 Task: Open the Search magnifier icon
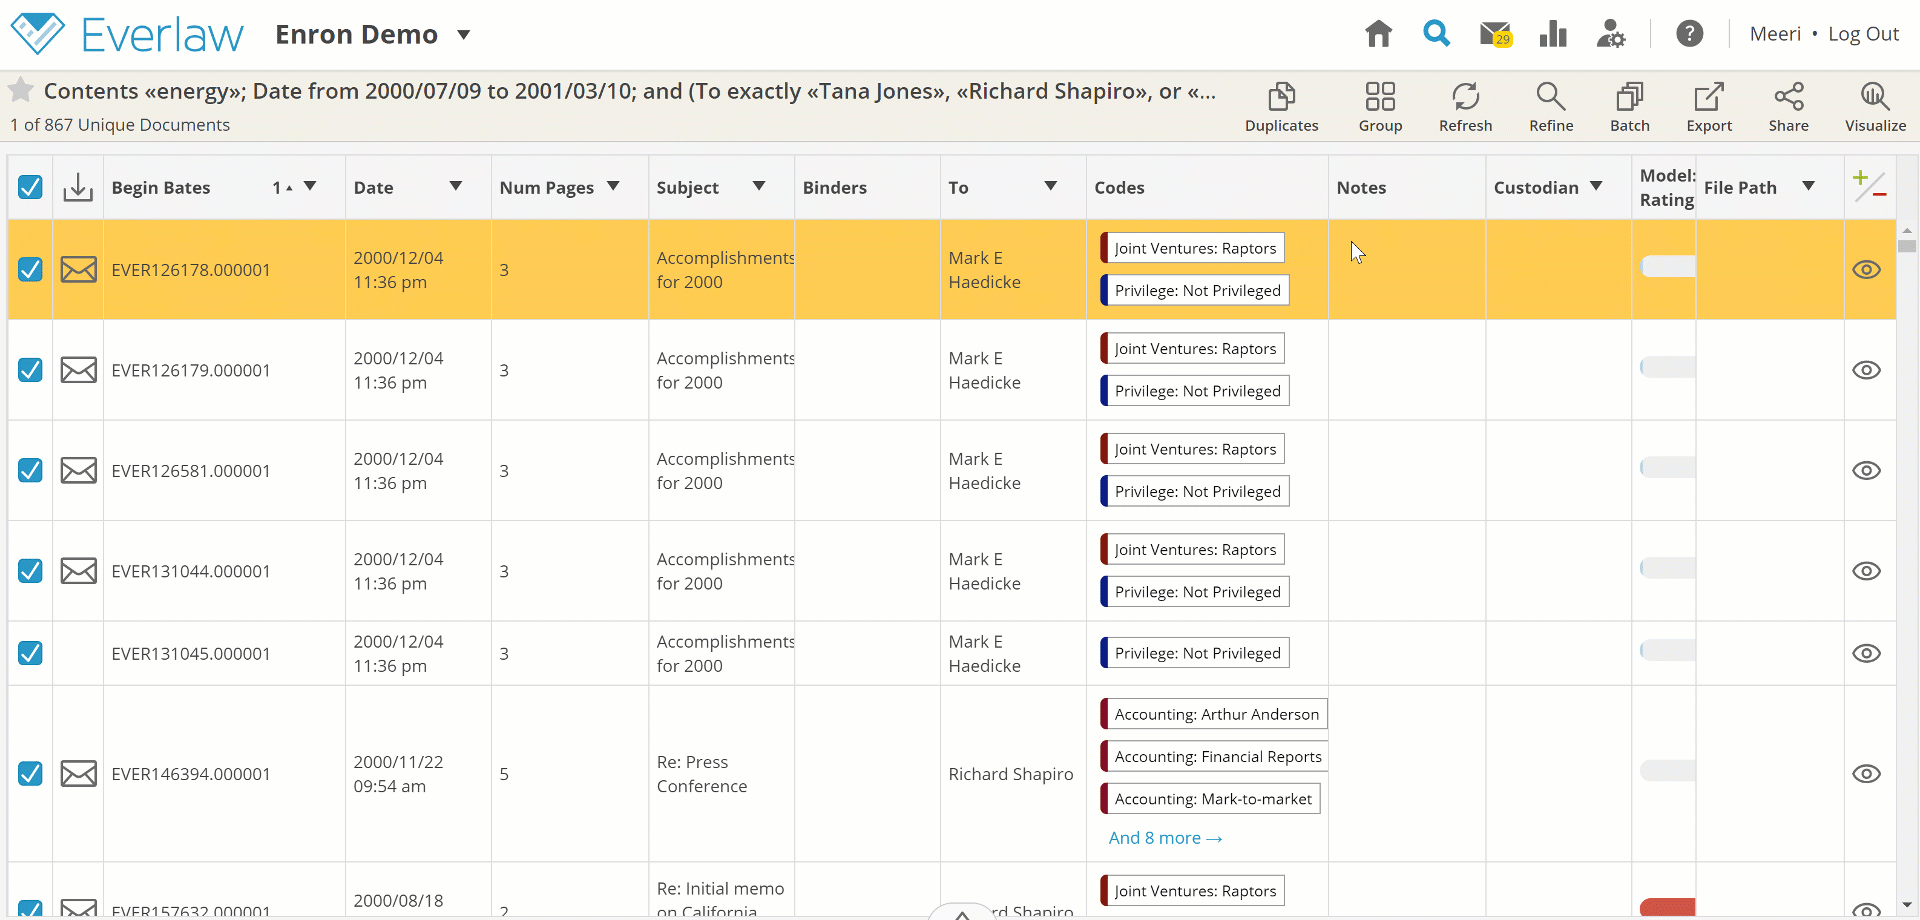1437,34
